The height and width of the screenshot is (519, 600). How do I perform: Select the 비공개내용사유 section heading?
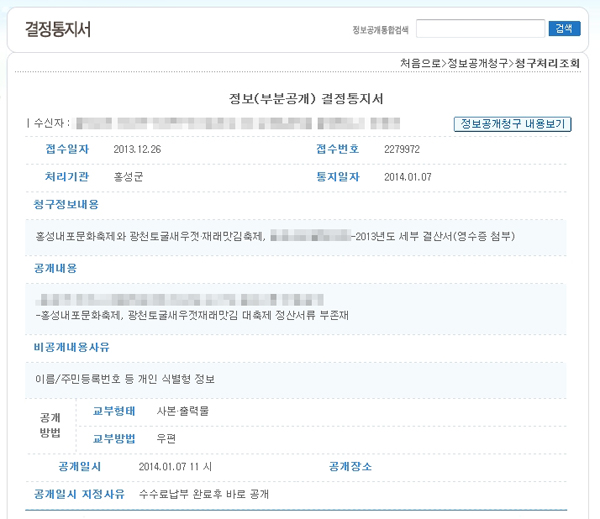(x=71, y=347)
